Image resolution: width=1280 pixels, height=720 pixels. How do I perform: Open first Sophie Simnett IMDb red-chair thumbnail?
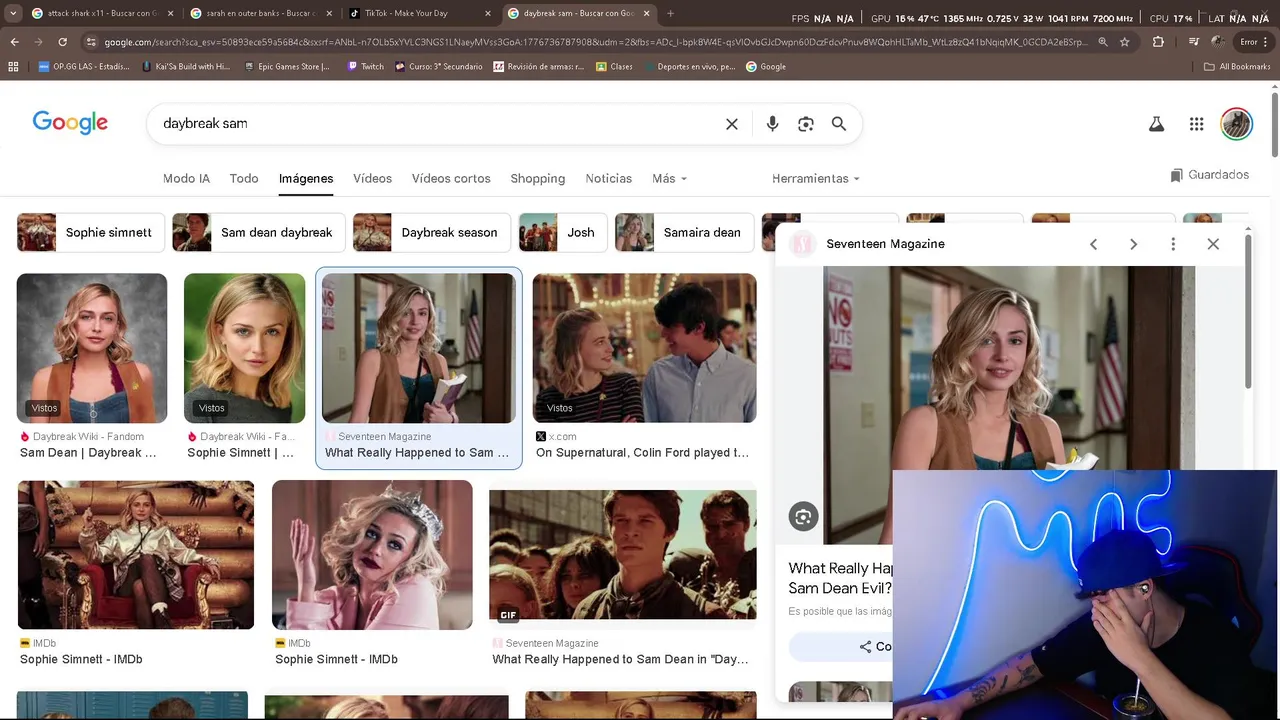point(136,555)
